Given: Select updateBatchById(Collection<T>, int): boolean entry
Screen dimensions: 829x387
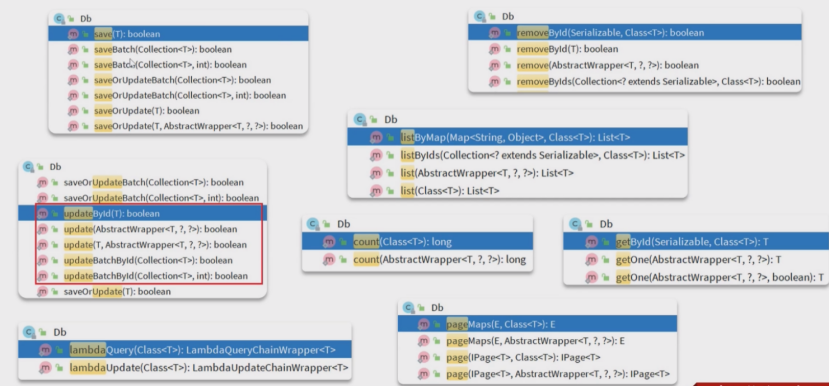Looking at the screenshot, I should 143,276.
